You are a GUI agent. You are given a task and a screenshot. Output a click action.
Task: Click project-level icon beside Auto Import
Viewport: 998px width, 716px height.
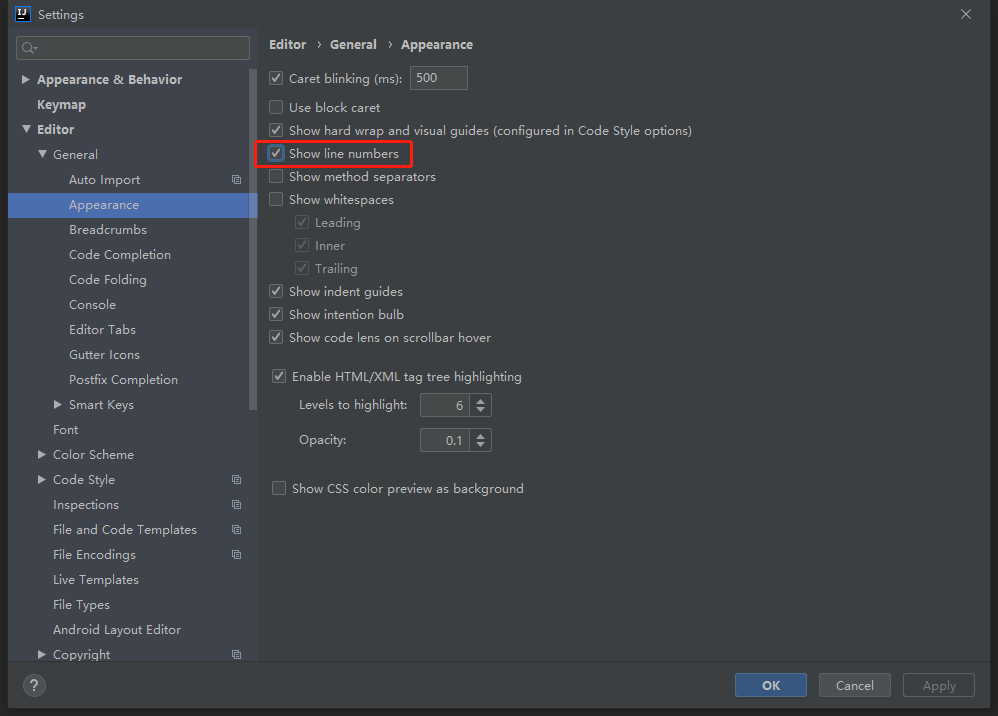click(236, 180)
